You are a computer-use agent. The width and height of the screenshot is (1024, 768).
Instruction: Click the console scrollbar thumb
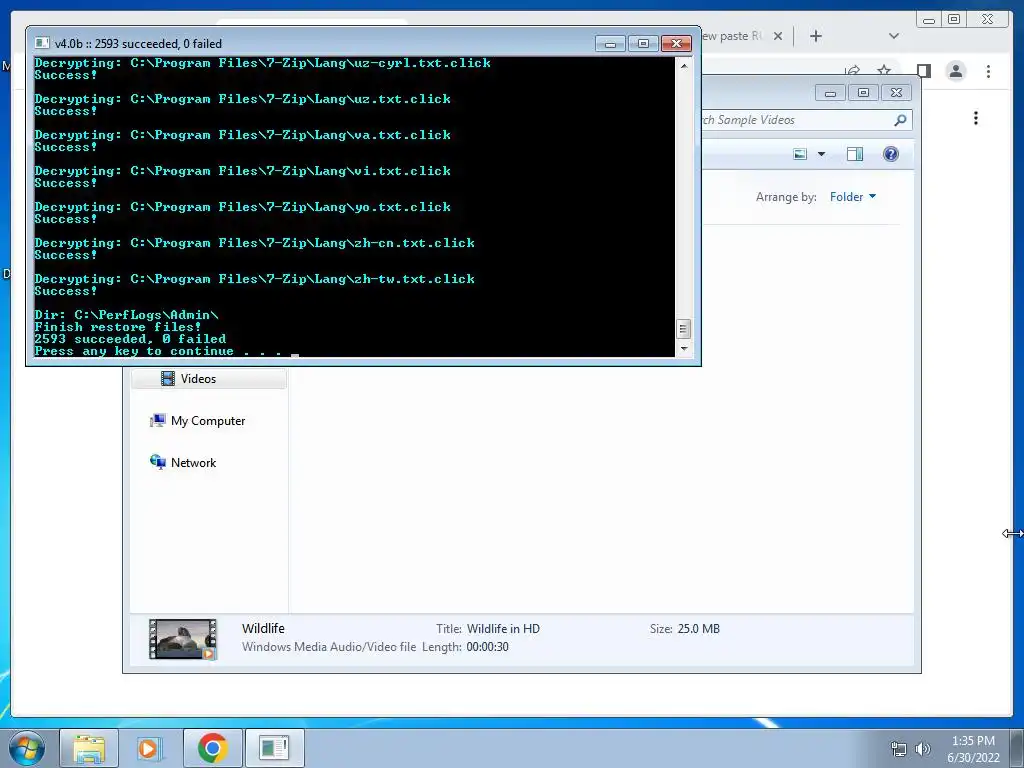(x=683, y=328)
